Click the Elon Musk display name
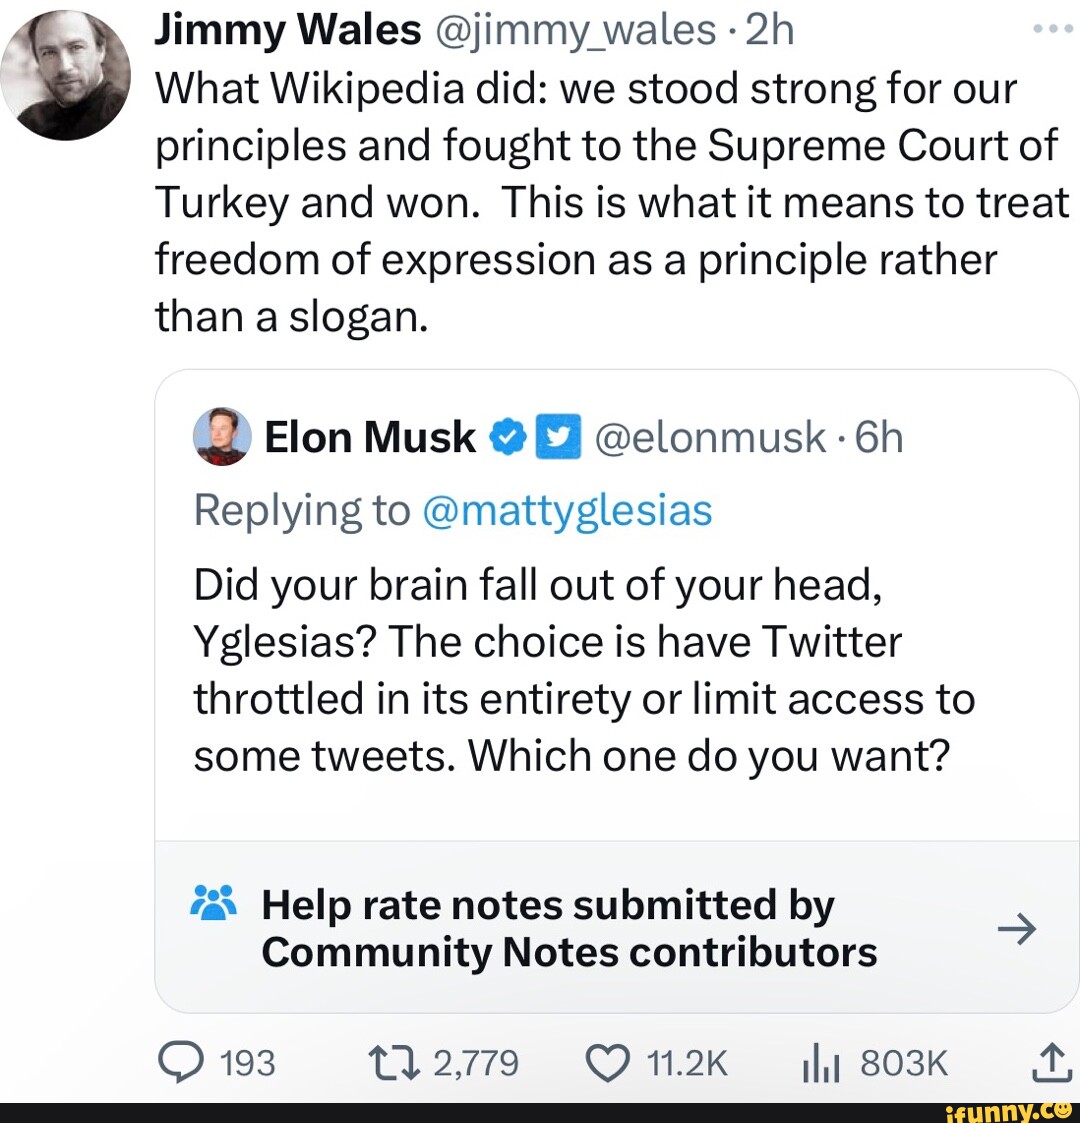1080x1123 pixels. [370, 437]
